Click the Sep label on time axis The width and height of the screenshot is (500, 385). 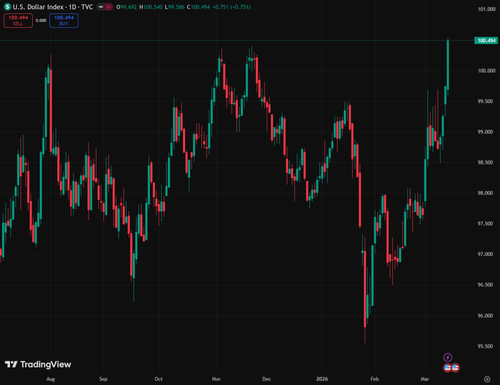[x=103, y=379]
